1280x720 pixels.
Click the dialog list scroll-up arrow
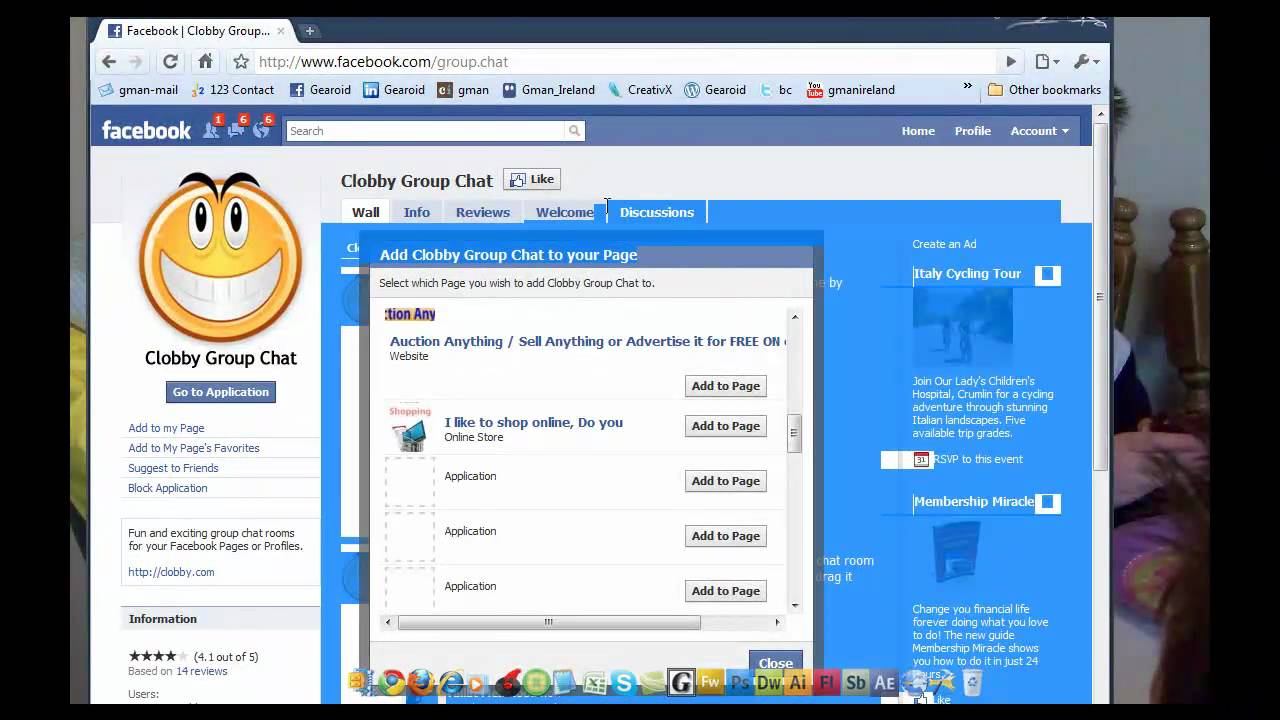click(x=795, y=317)
